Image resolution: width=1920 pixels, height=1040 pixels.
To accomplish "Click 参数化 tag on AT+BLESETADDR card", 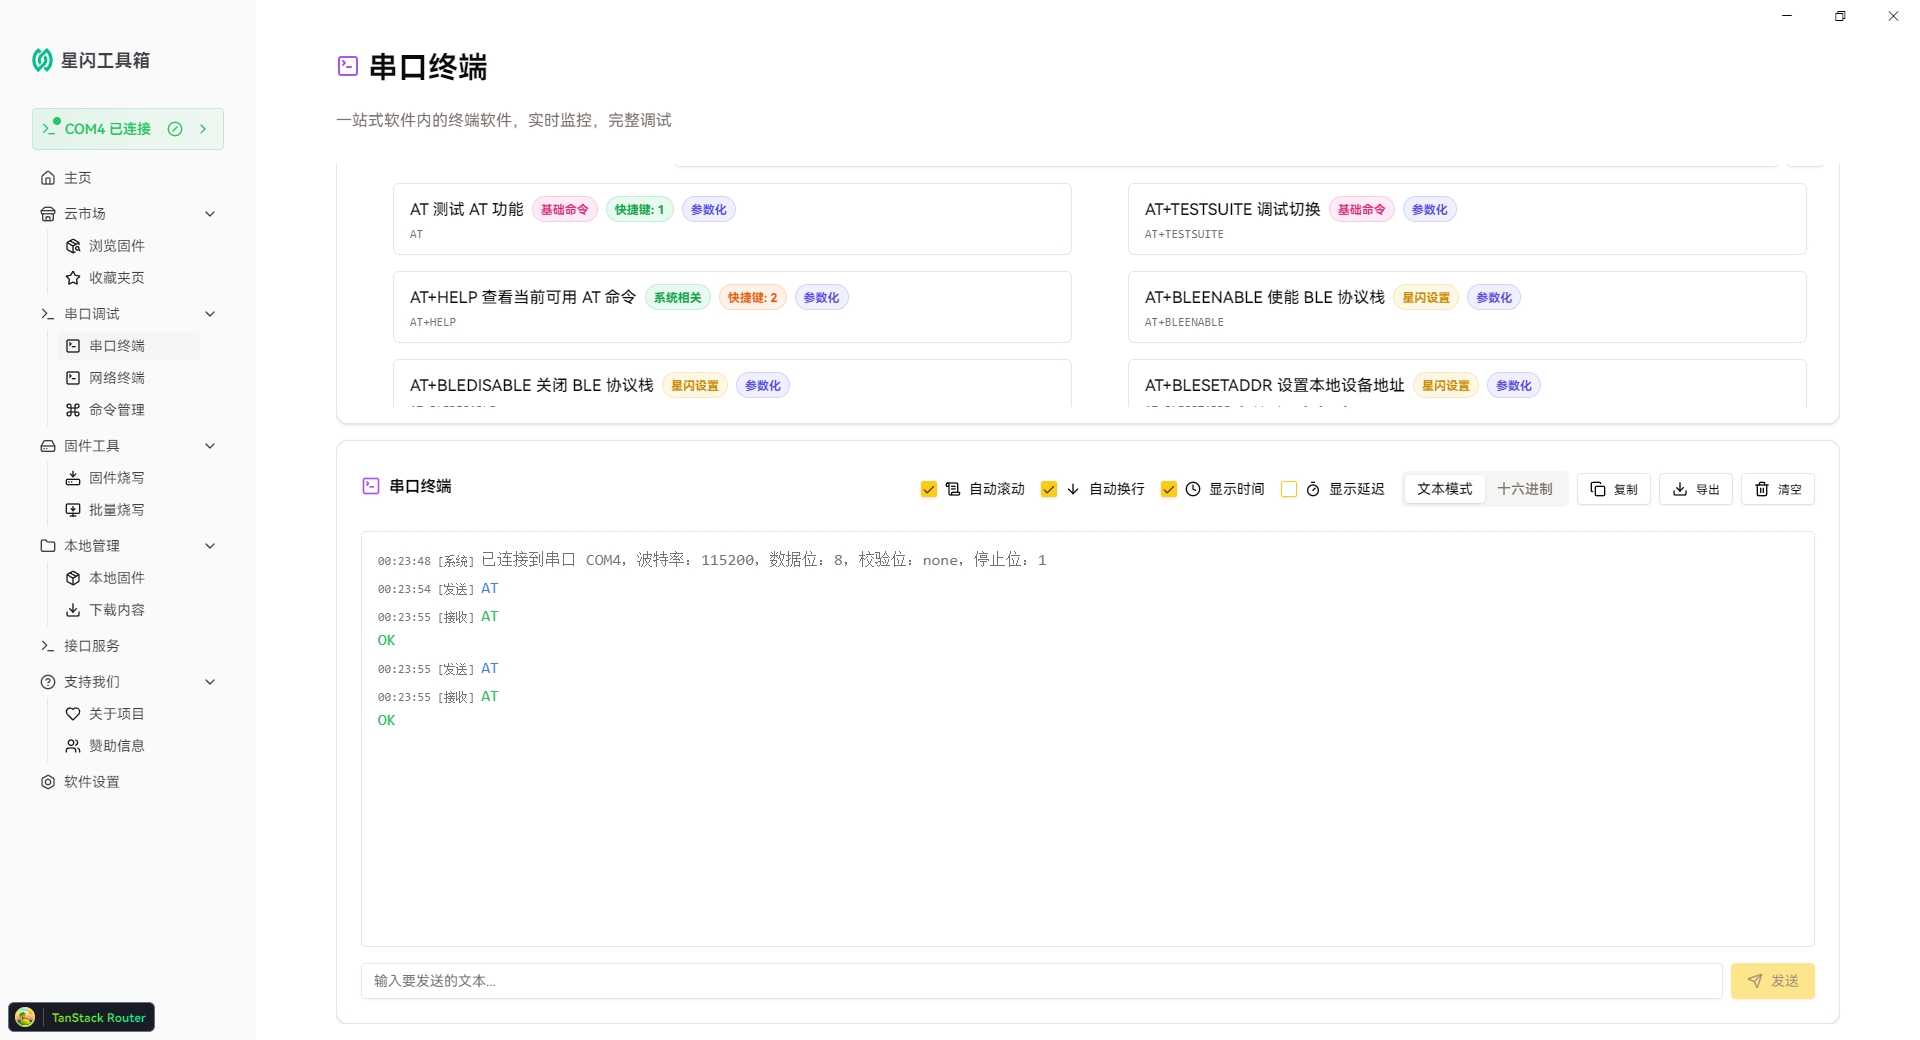I will click(x=1514, y=386).
